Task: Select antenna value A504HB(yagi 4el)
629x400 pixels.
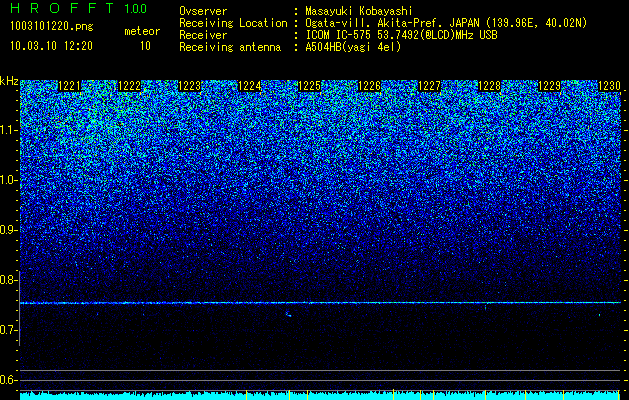Action: [353, 47]
